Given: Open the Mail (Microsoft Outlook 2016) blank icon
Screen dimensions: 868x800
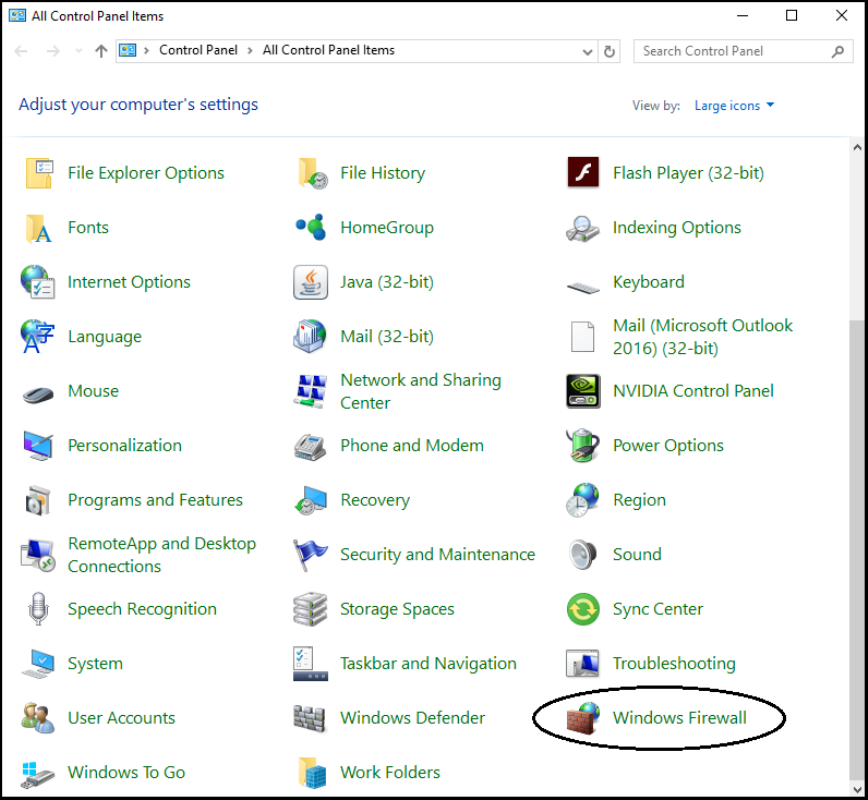Looking at the screenshot, I should pyautogui.click(x=583, y=337).
